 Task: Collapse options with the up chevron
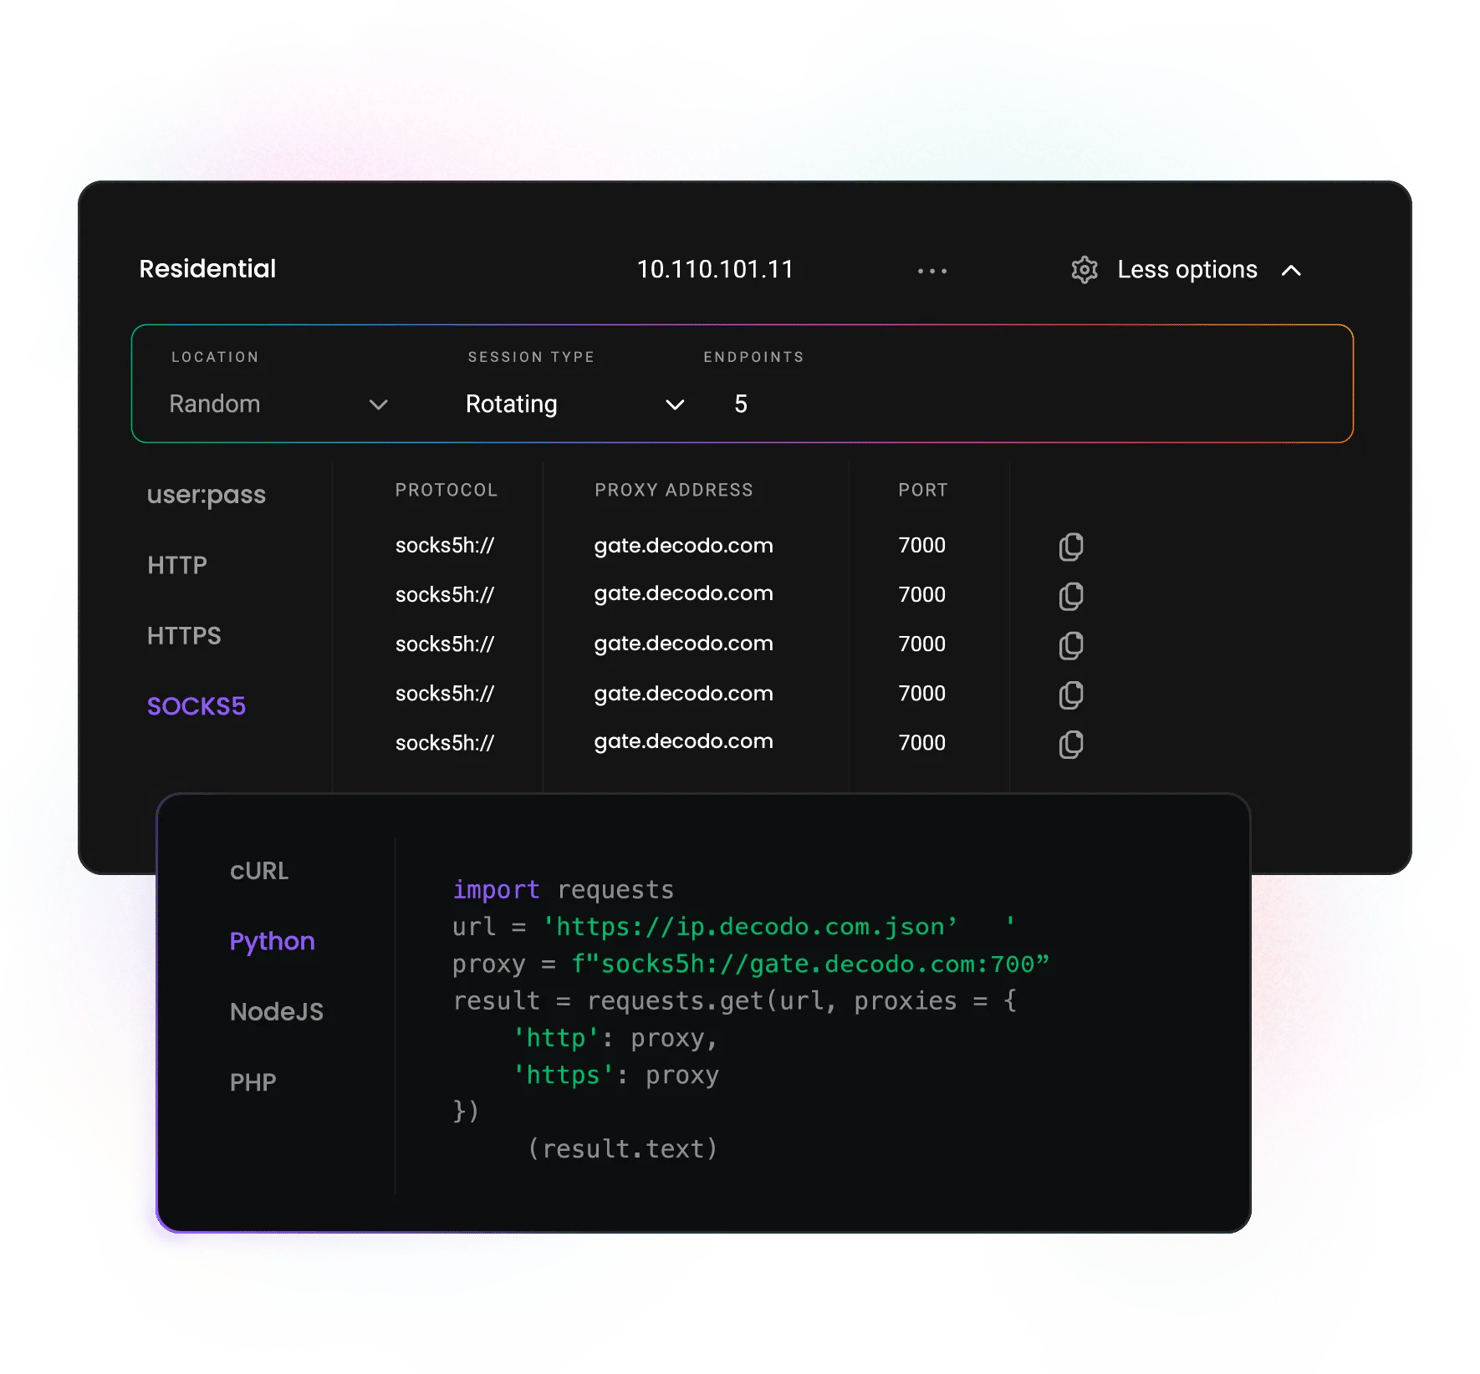point(1291,270)
